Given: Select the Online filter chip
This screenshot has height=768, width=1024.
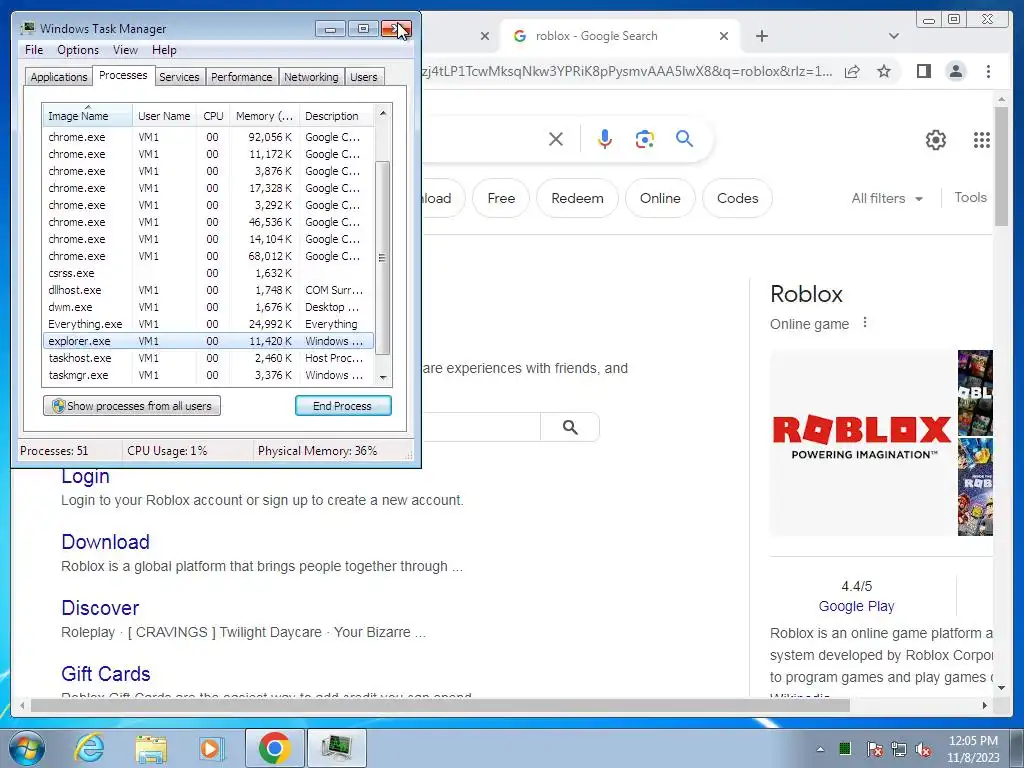Looking at the screenshot, I should pyautogui.click(x=660, y=198).
